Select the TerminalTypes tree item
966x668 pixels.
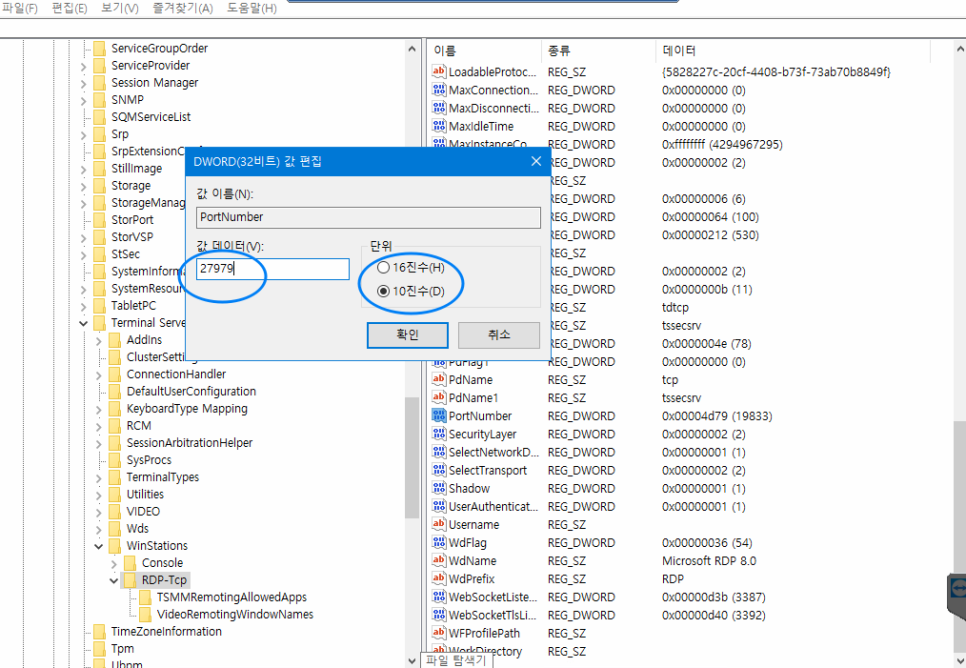click(x=163, y=477)
